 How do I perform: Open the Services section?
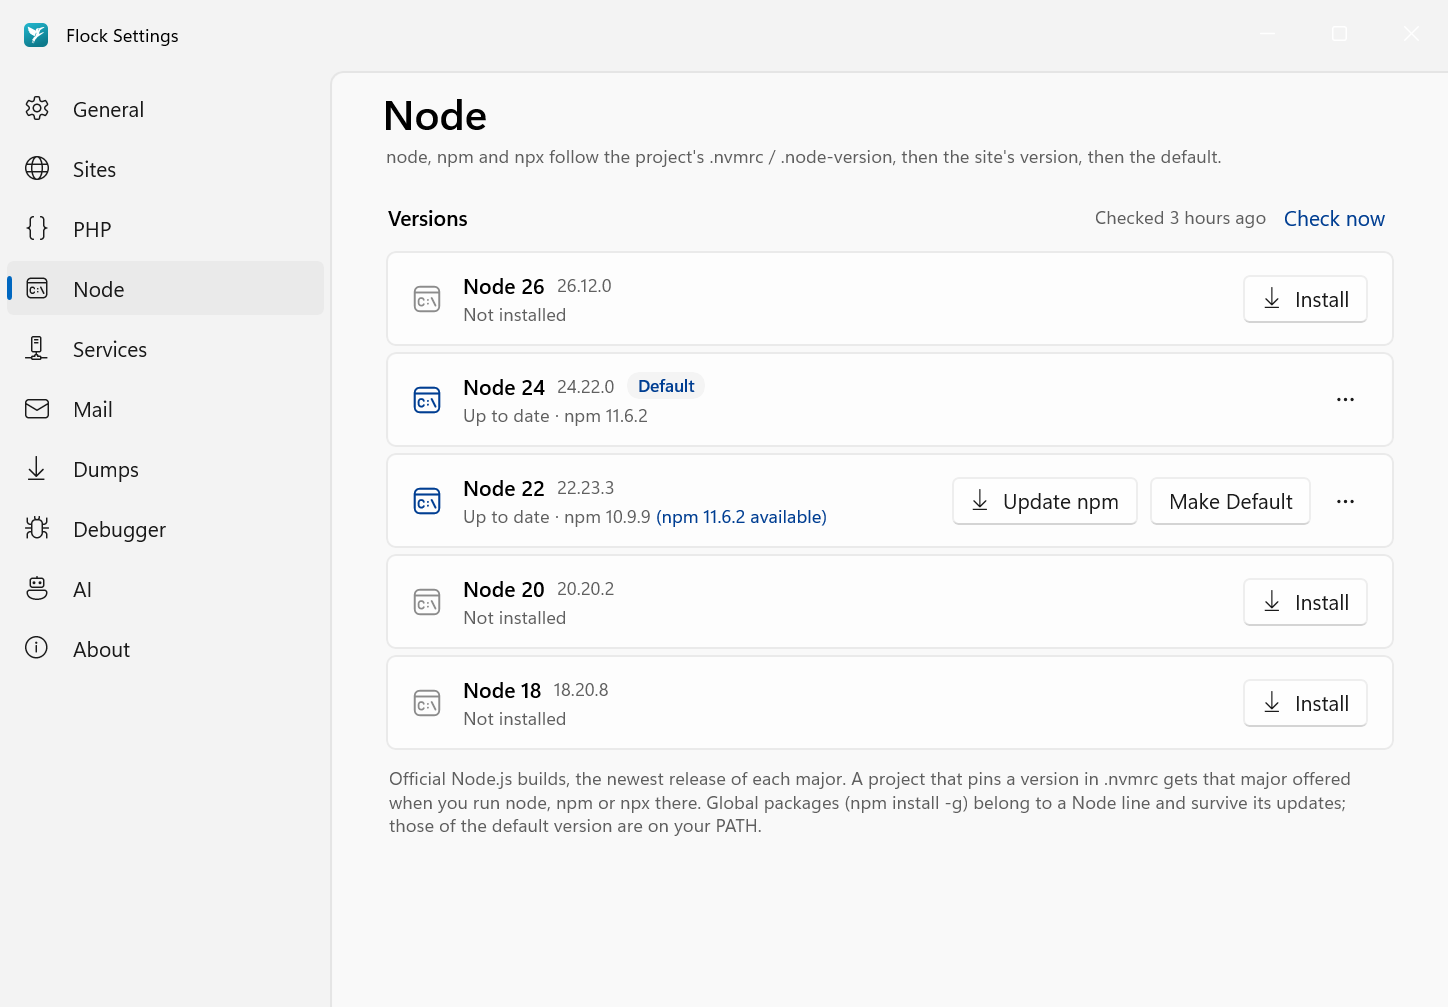[x=166, y=349]
